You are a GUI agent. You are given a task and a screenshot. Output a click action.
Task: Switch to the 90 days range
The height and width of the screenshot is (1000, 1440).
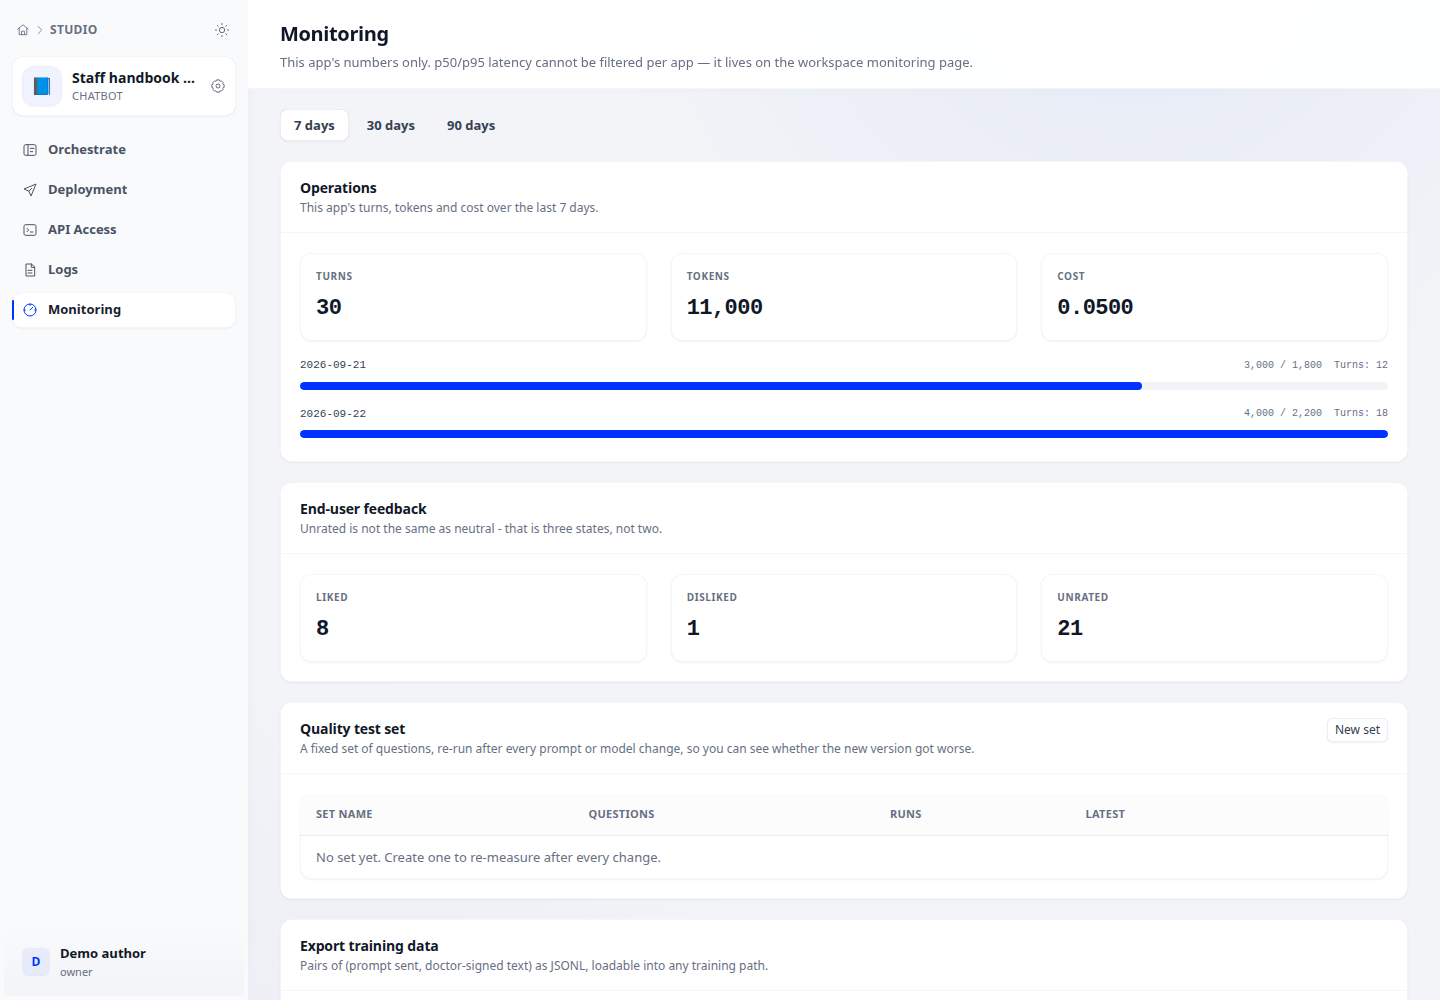pyautogui.click(x=471, y=125)
